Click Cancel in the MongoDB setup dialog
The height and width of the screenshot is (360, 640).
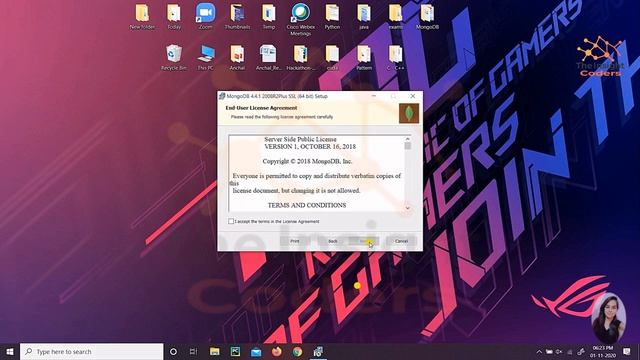(402, 241)
